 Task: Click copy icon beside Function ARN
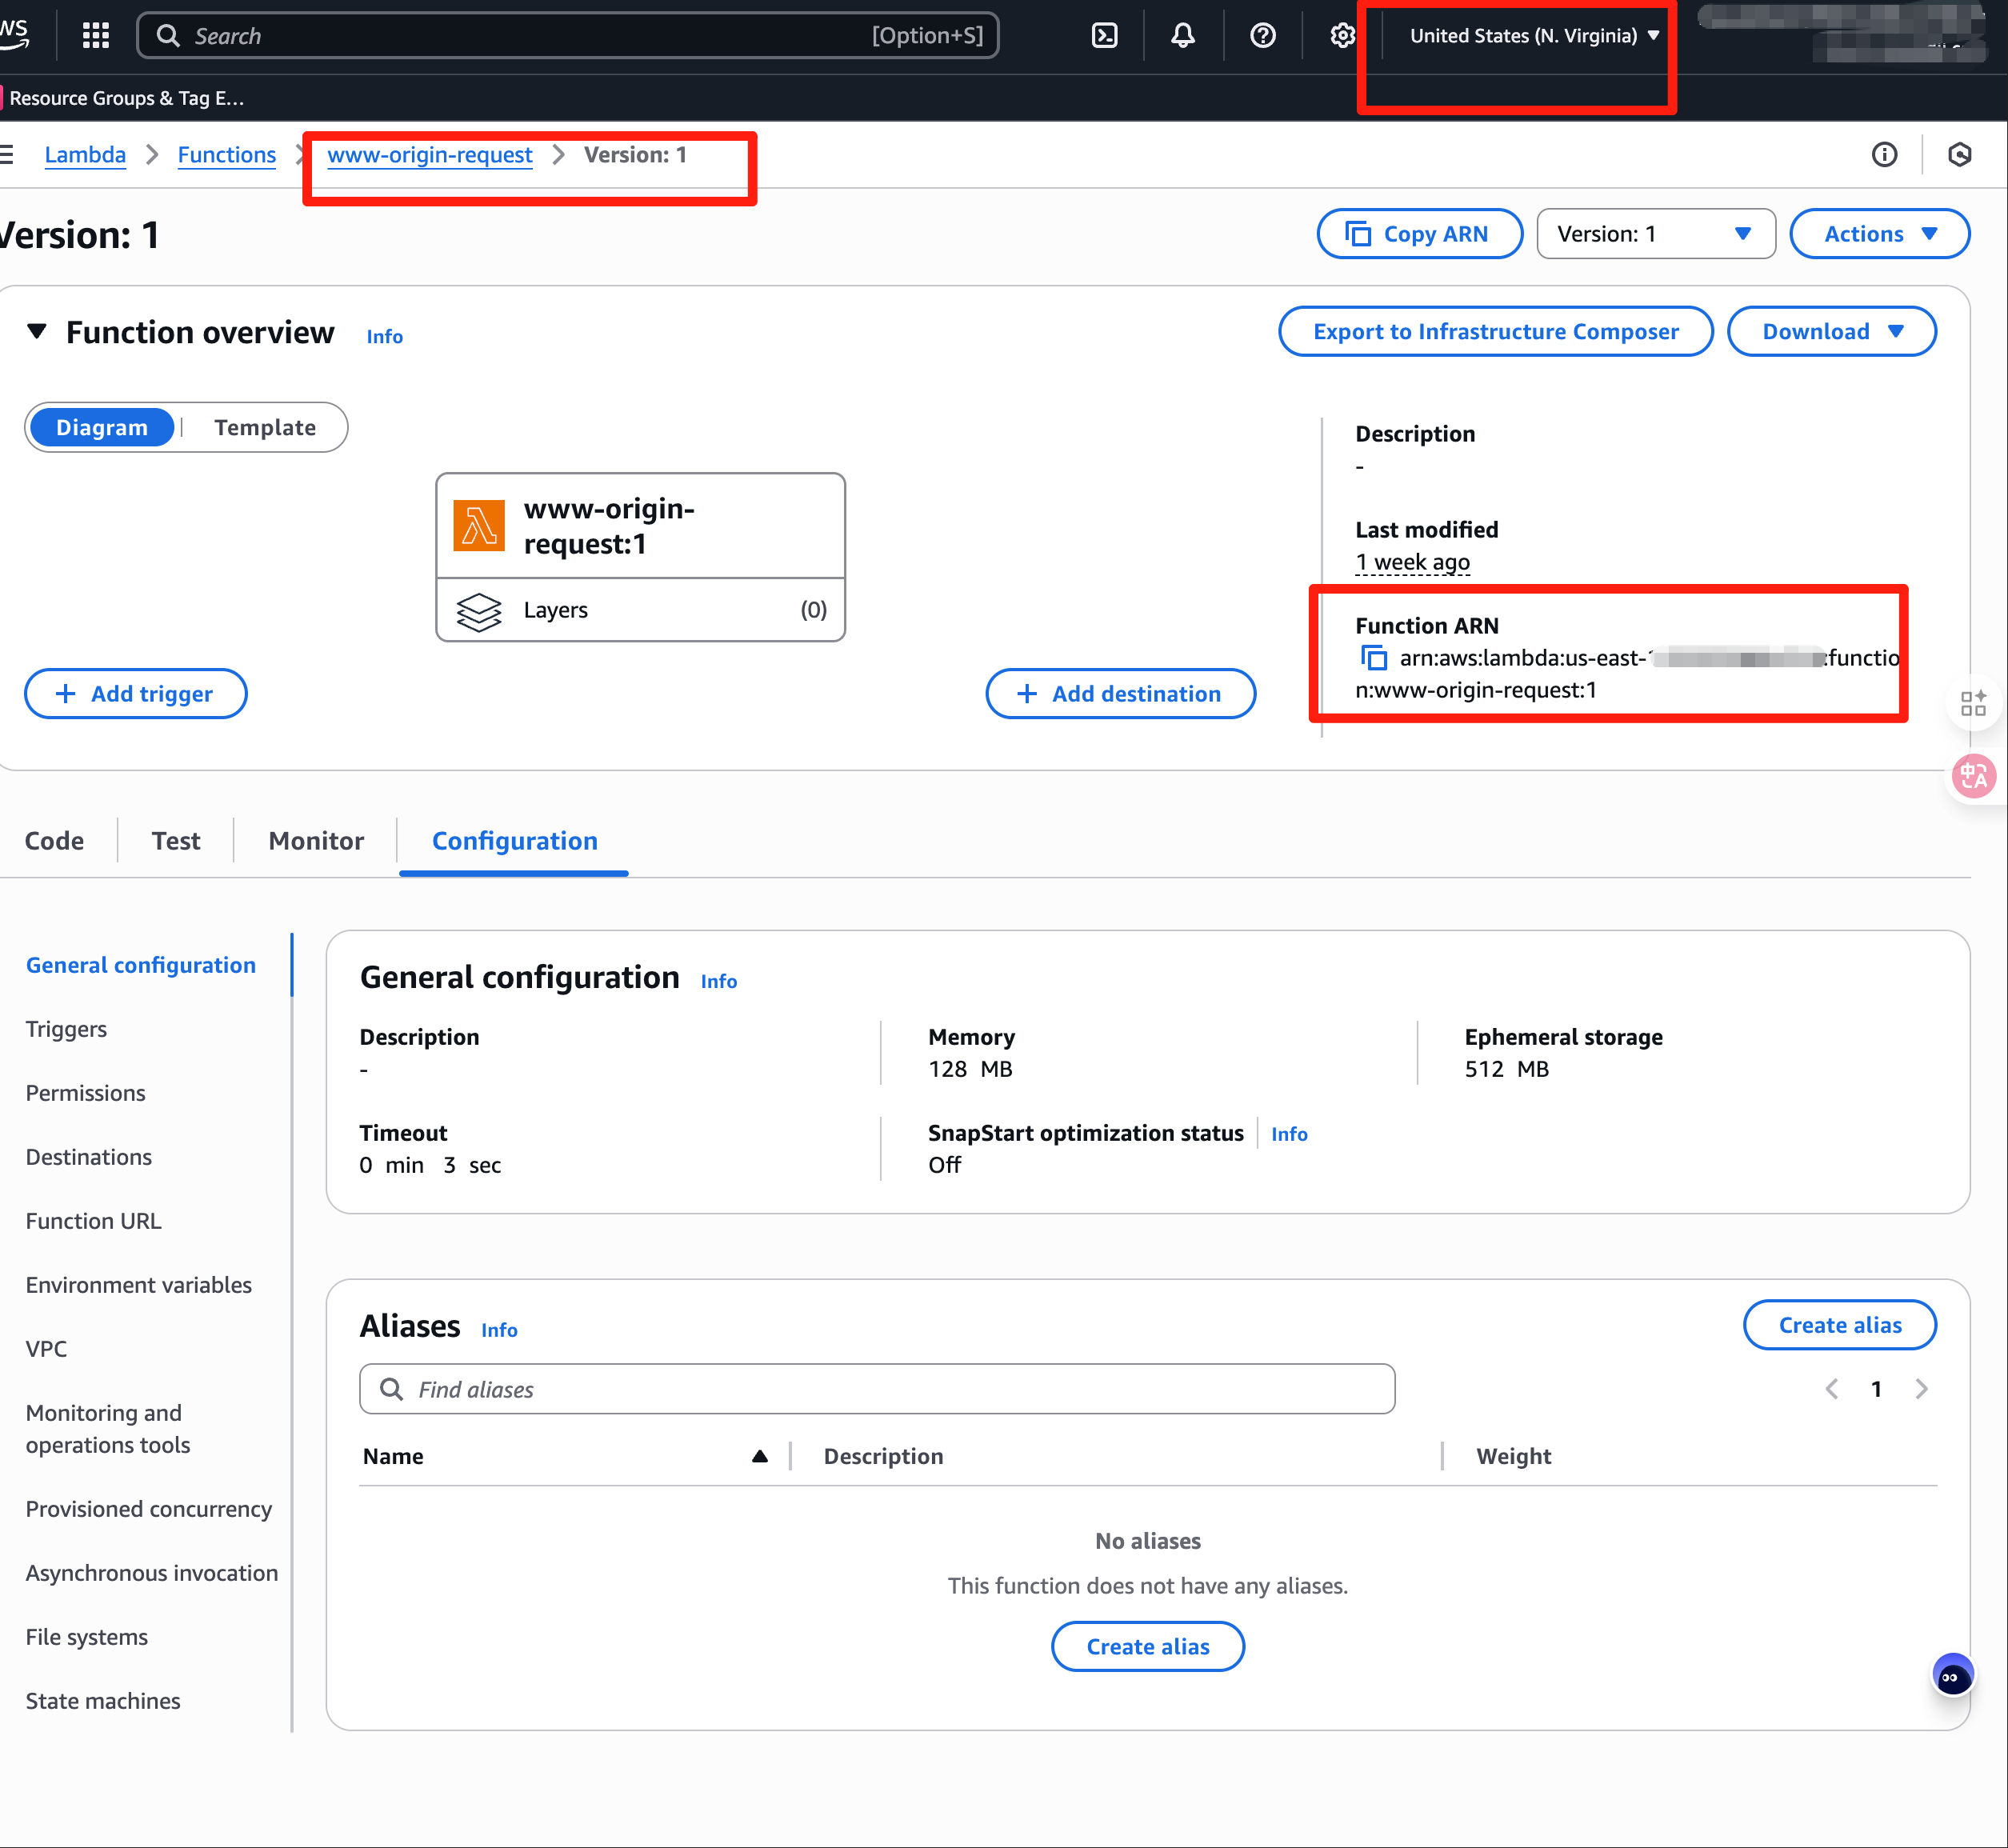click(1374, 658)
